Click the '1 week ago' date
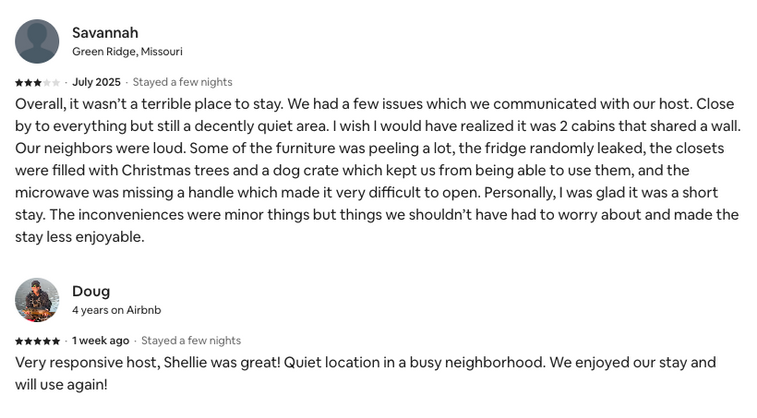This screenshot has width=757, height=418. pyautogui.click(x=100, y=341)
